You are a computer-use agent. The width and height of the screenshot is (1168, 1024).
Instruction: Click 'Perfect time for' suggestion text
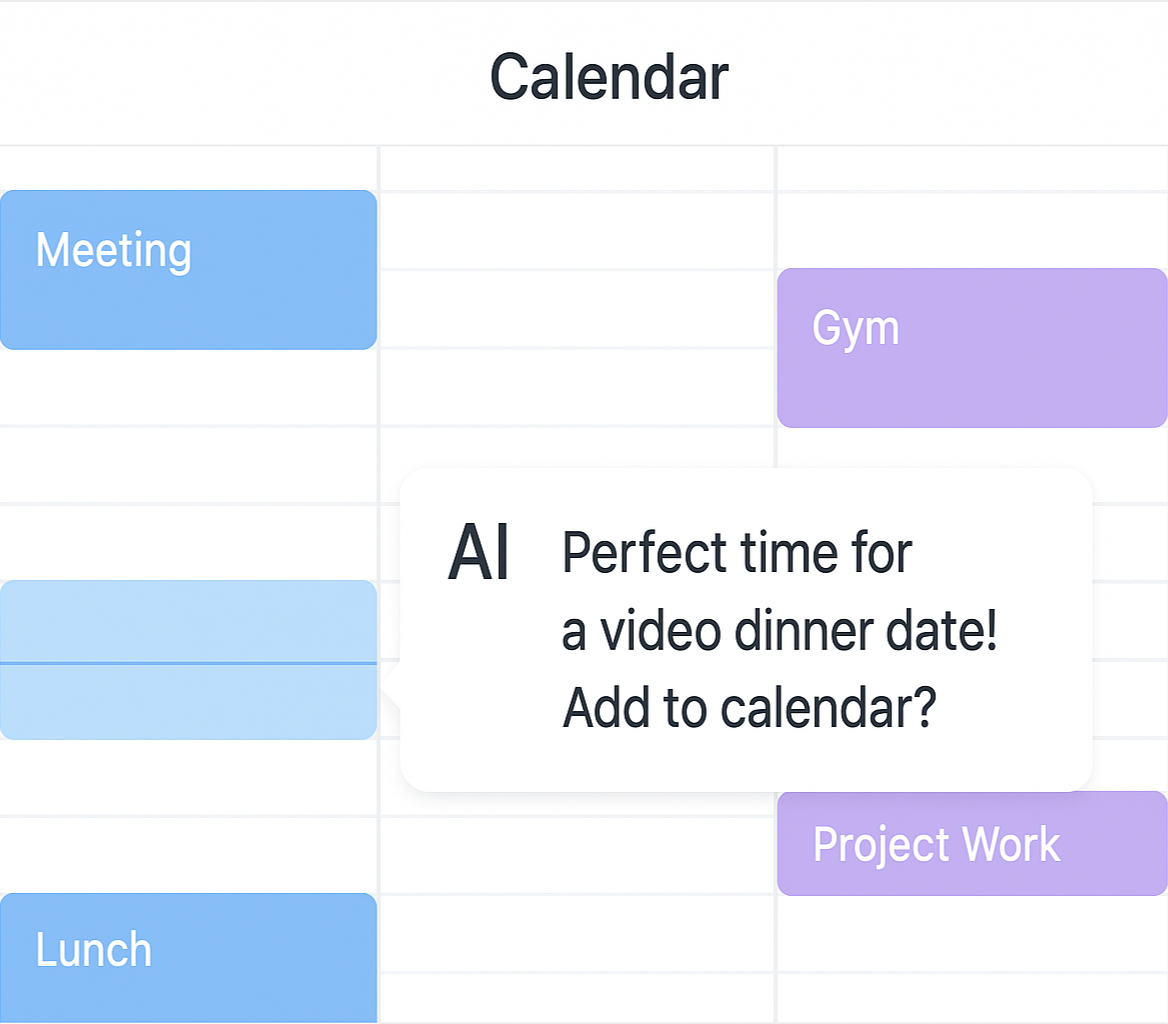[737, 553]
